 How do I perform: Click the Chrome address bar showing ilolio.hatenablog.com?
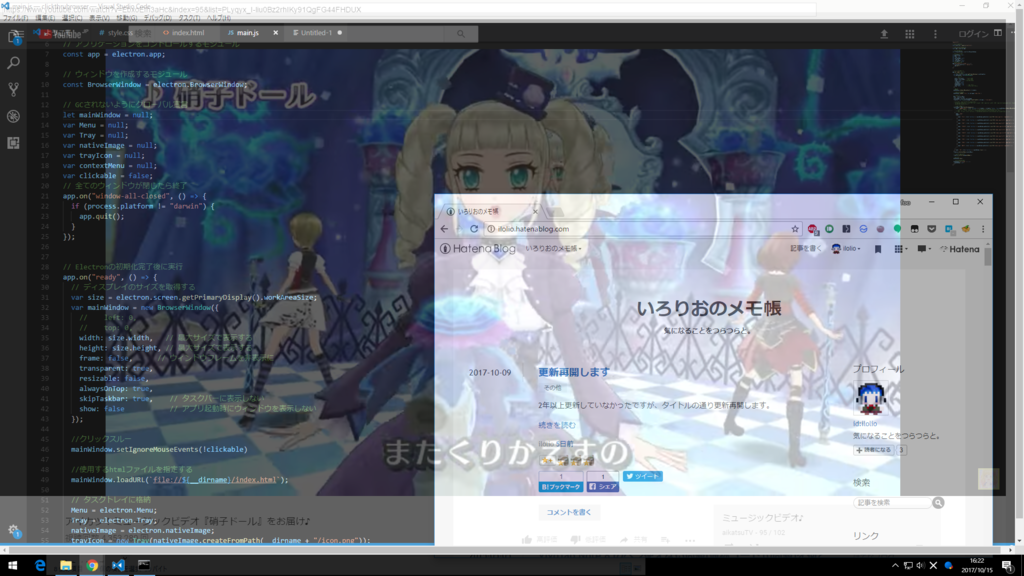point(641,229)
